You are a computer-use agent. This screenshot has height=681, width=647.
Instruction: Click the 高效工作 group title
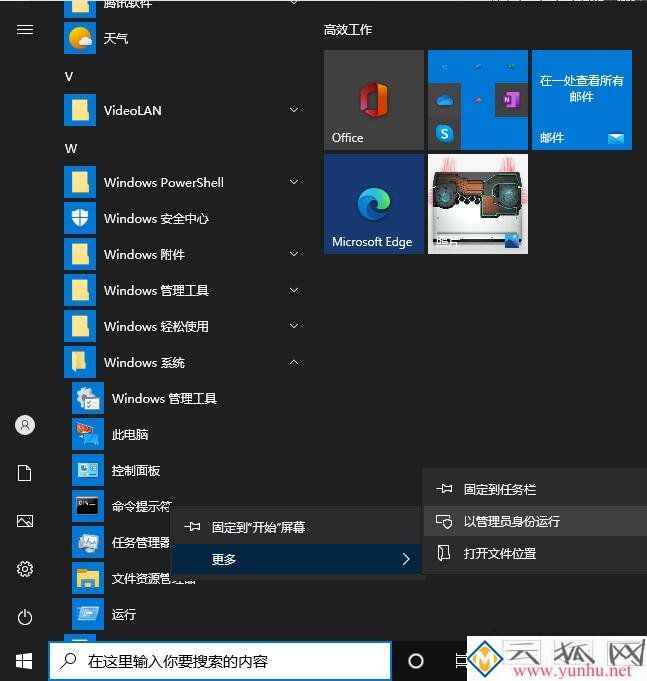(348, 30)
